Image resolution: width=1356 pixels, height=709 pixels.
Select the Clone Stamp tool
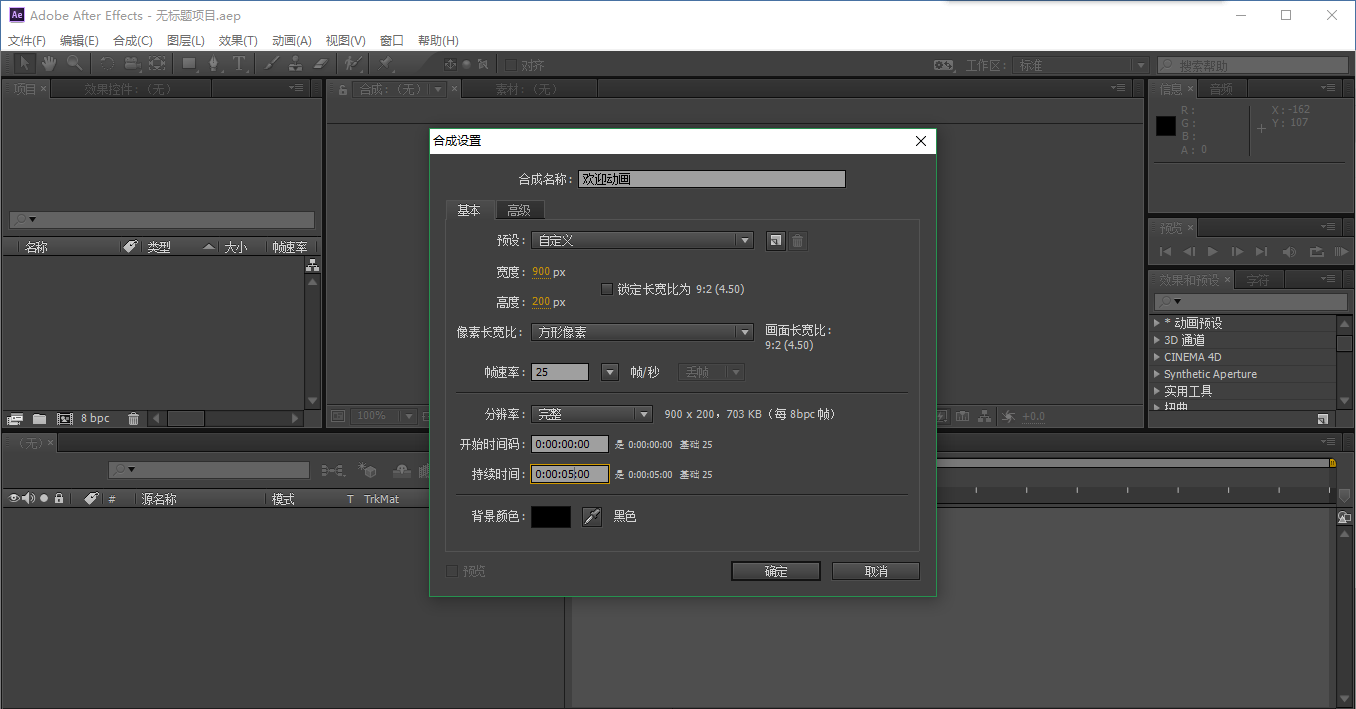coord(296,63)
